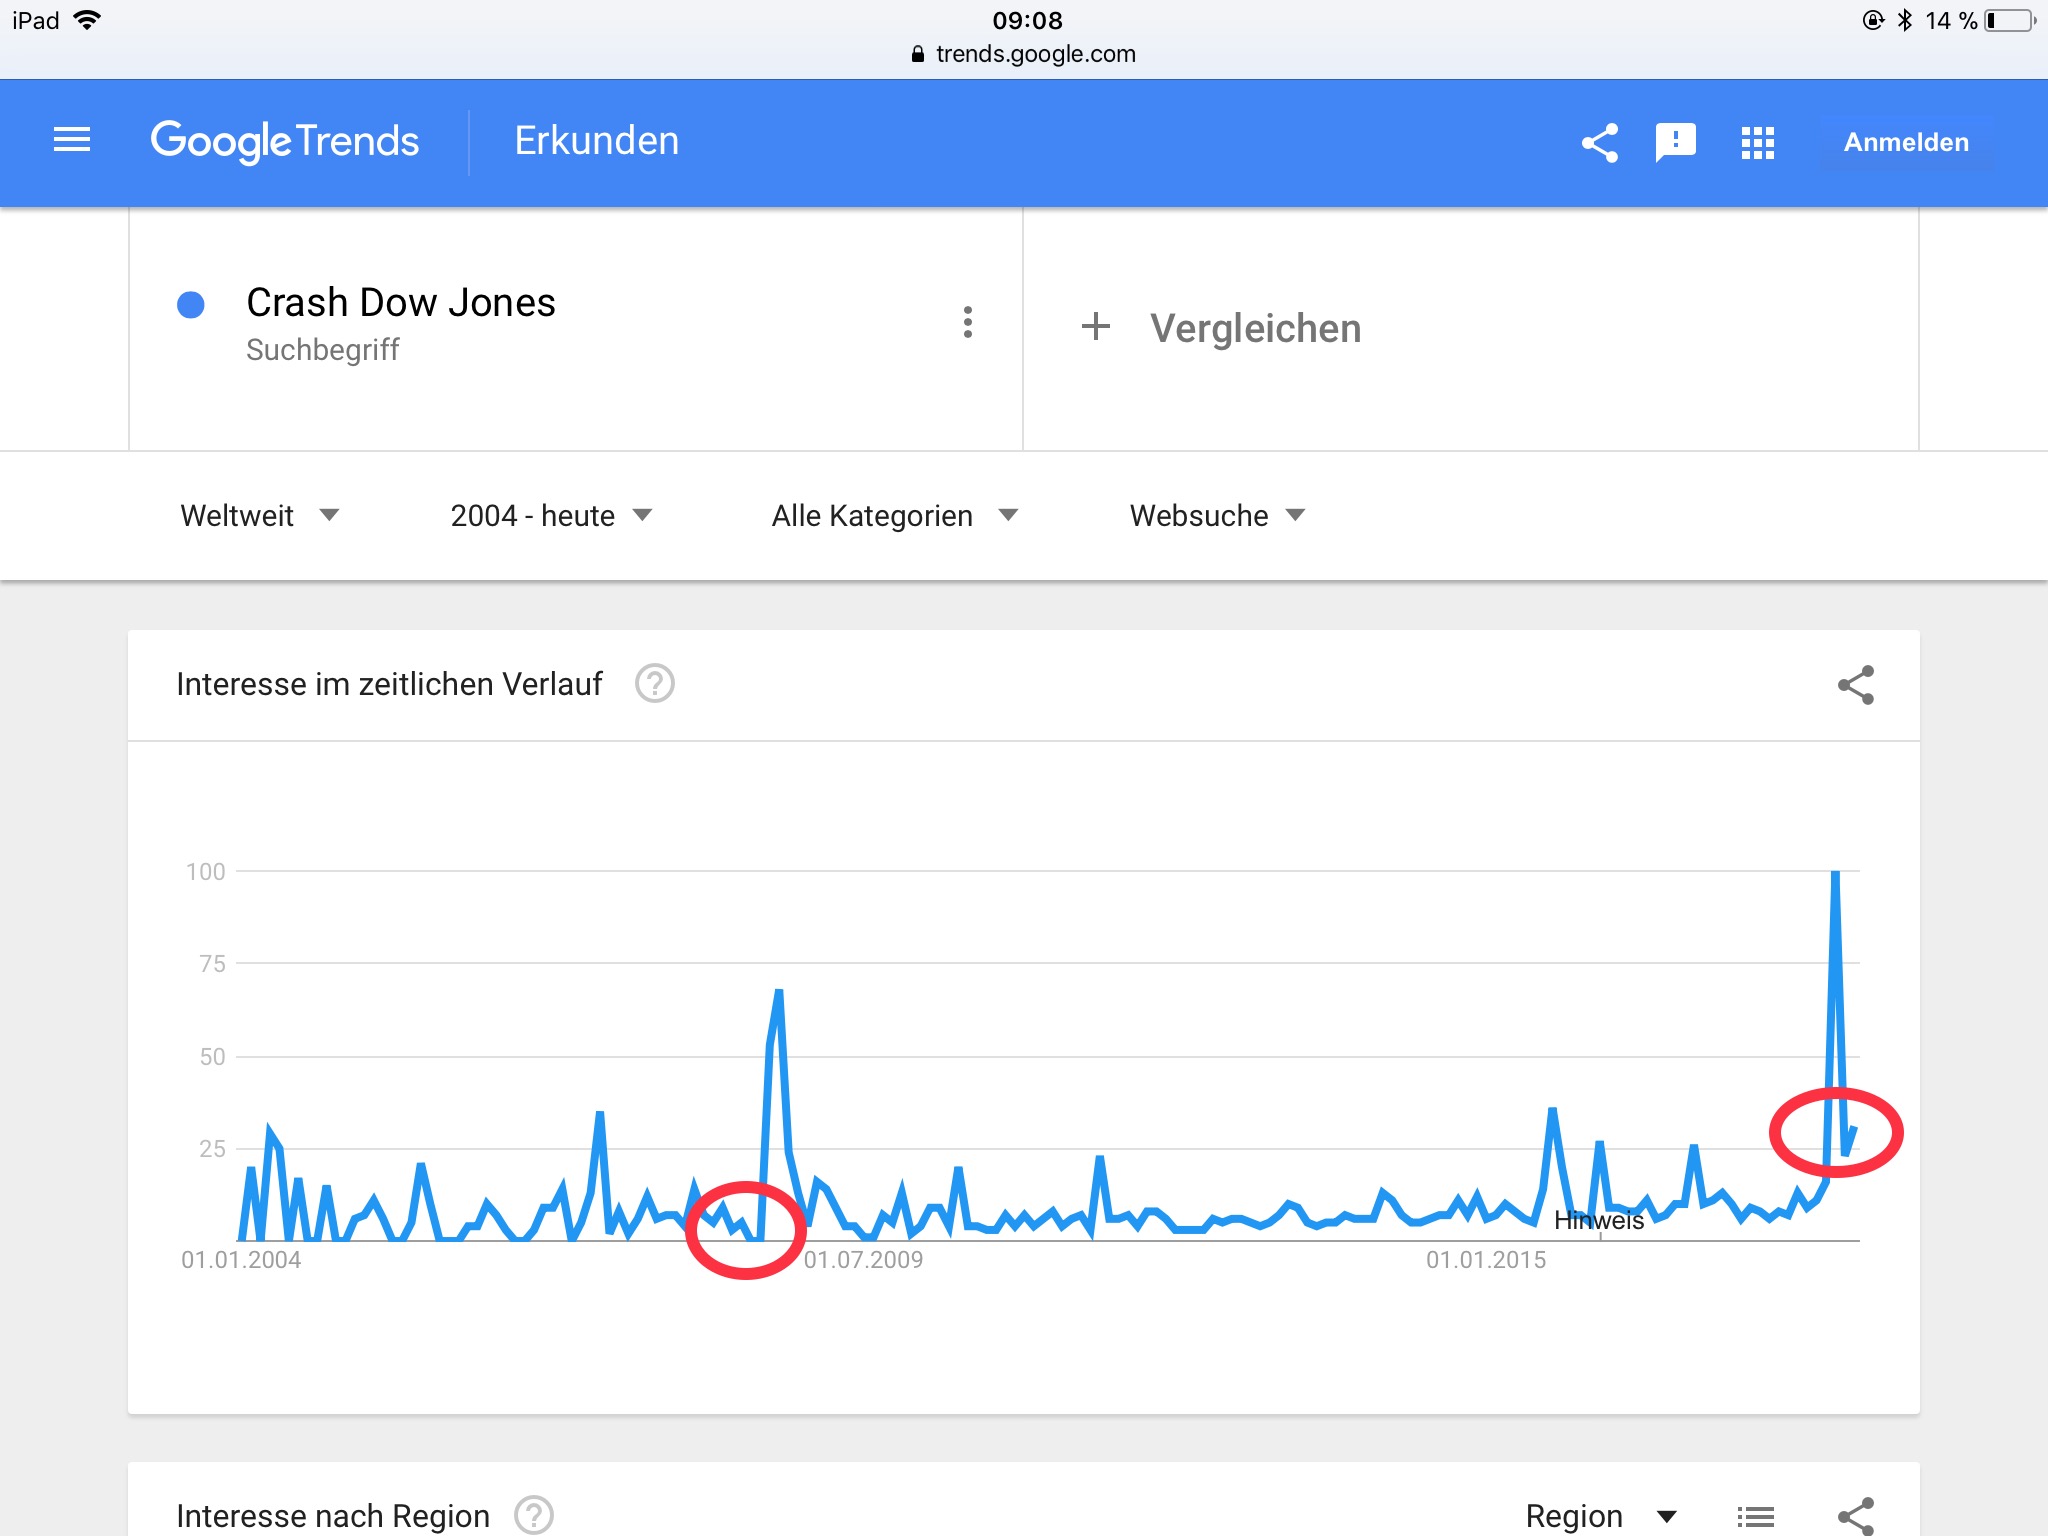
Task: Click the blue Crash Dow Jones color dot
Action: pyautogui.click(x=191, y=305)
